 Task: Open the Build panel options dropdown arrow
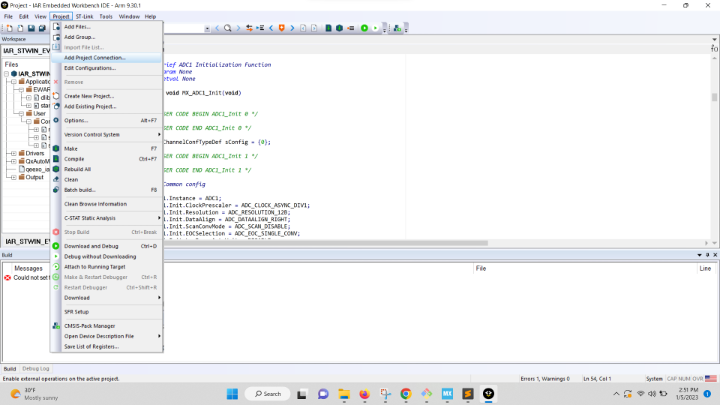(x=699, y=255)
